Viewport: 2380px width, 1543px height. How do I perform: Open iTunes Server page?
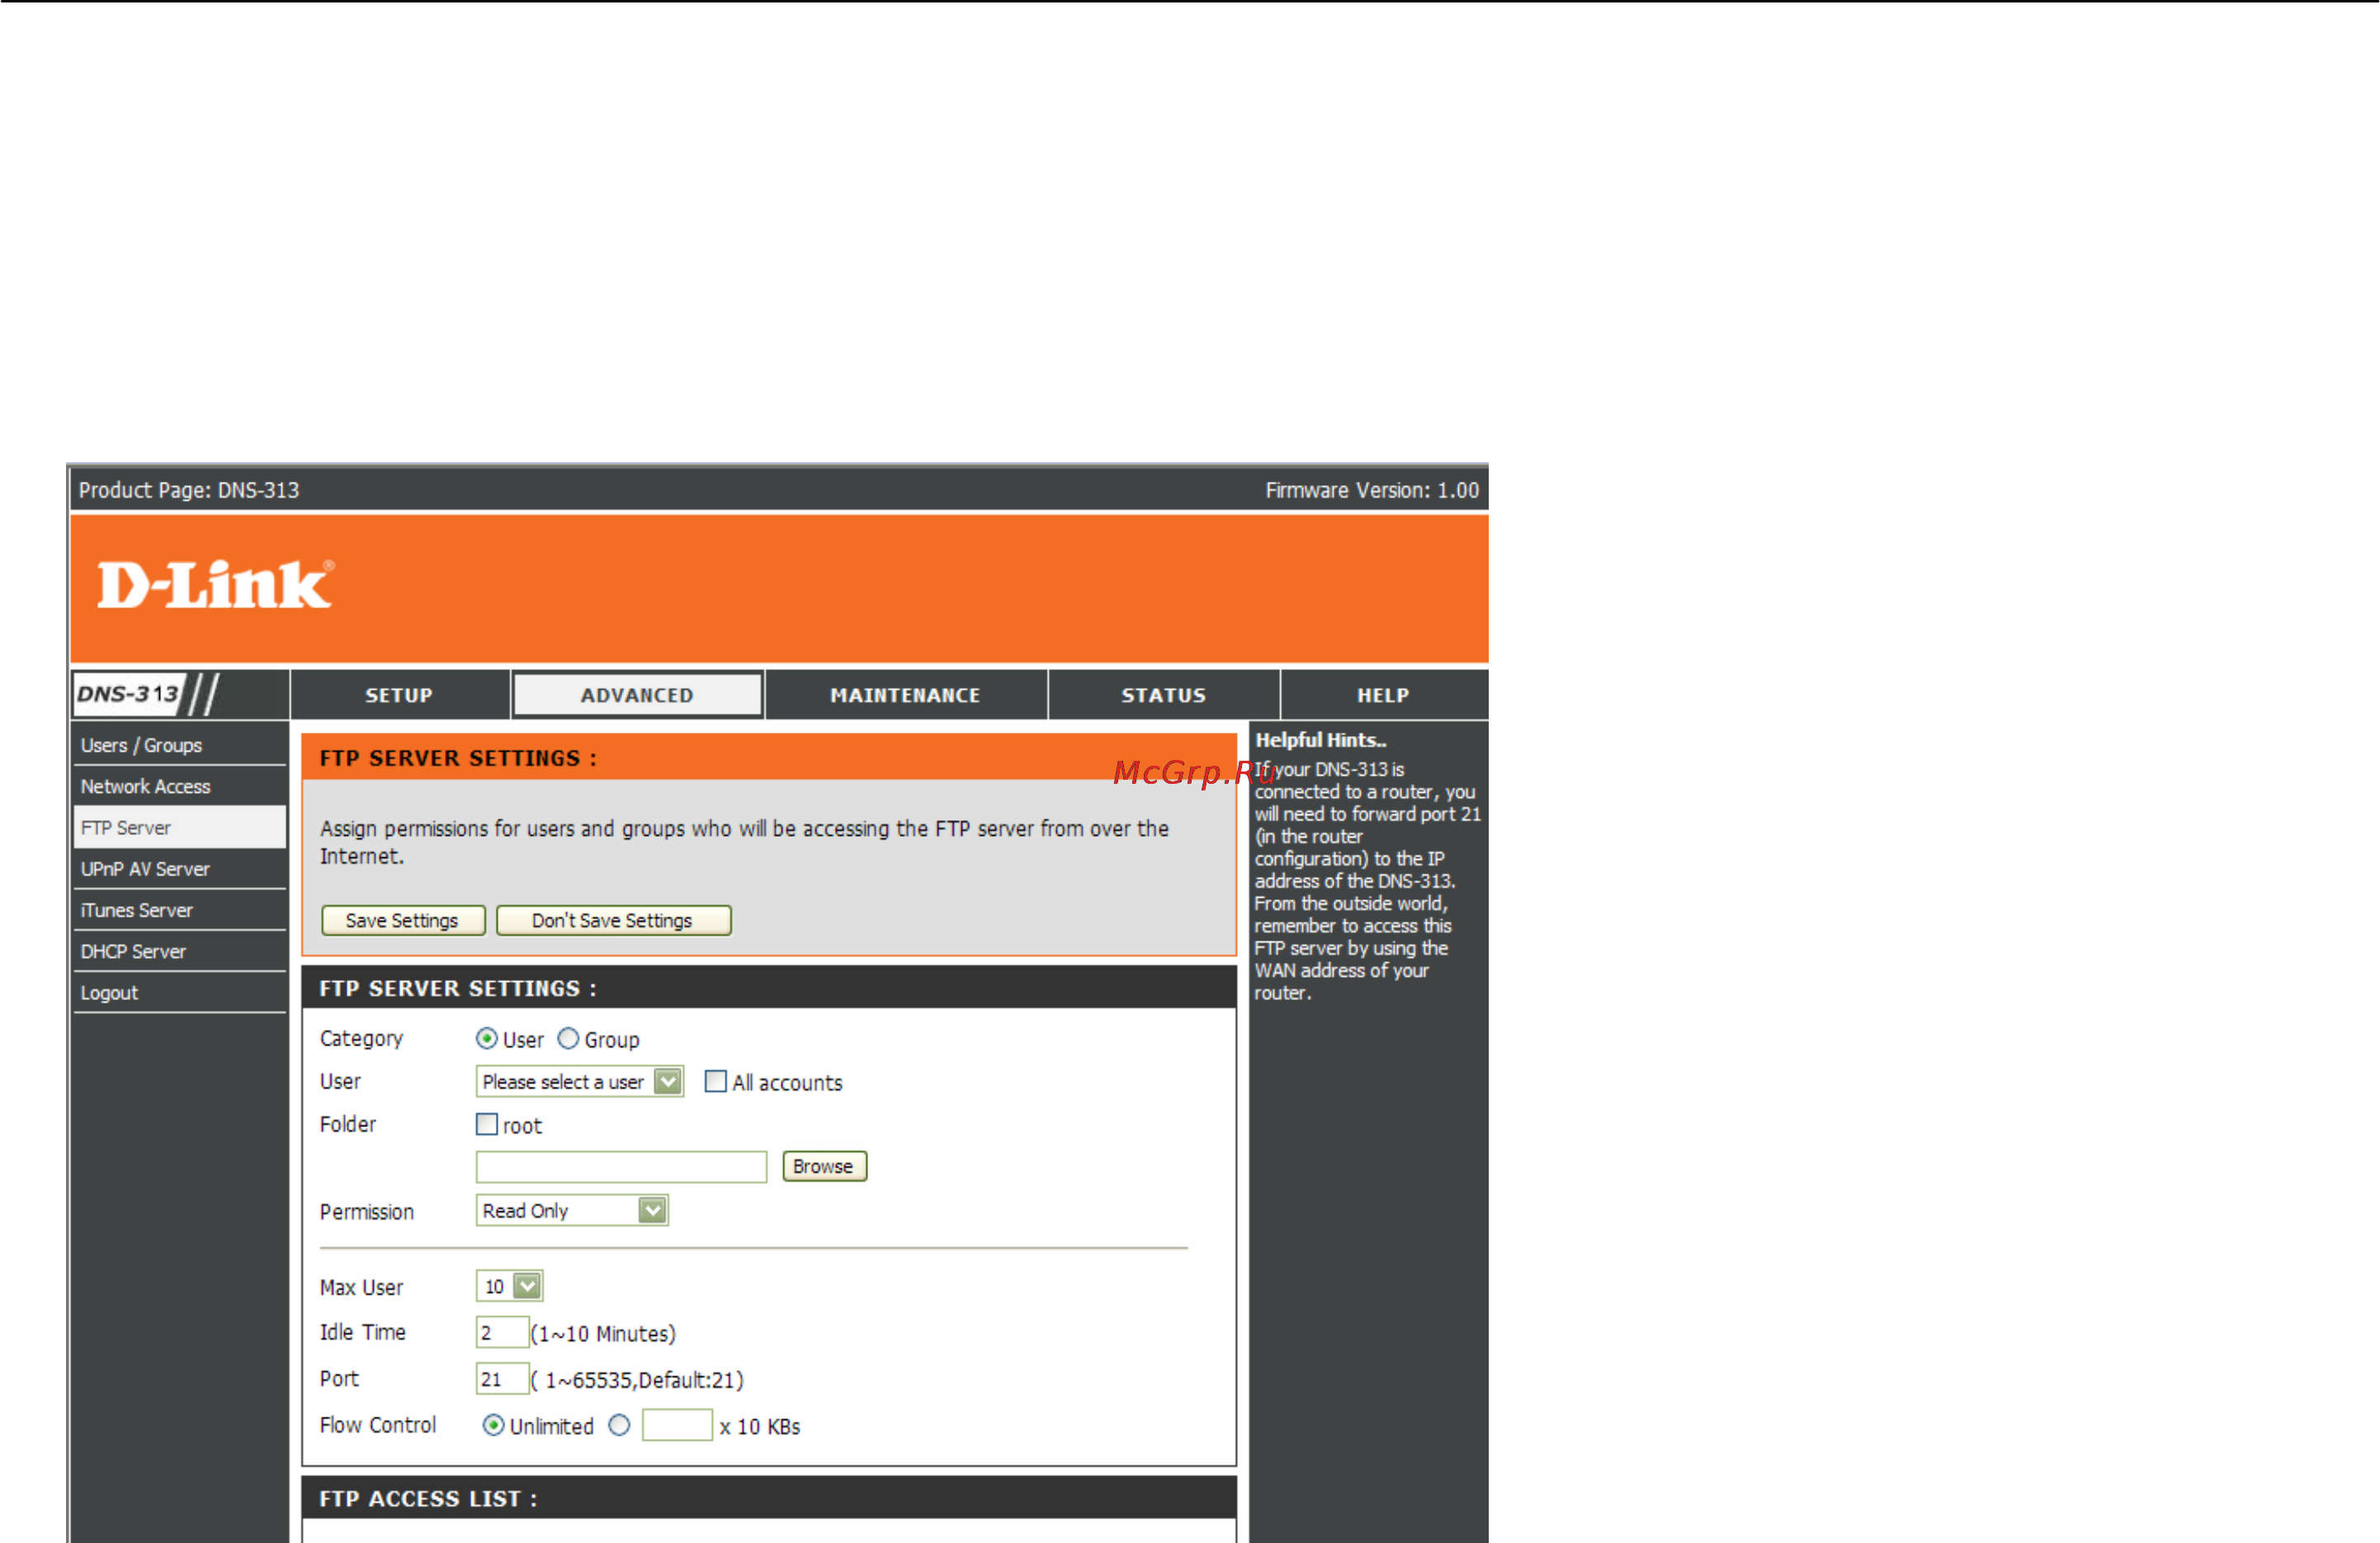tap(180, 911)
